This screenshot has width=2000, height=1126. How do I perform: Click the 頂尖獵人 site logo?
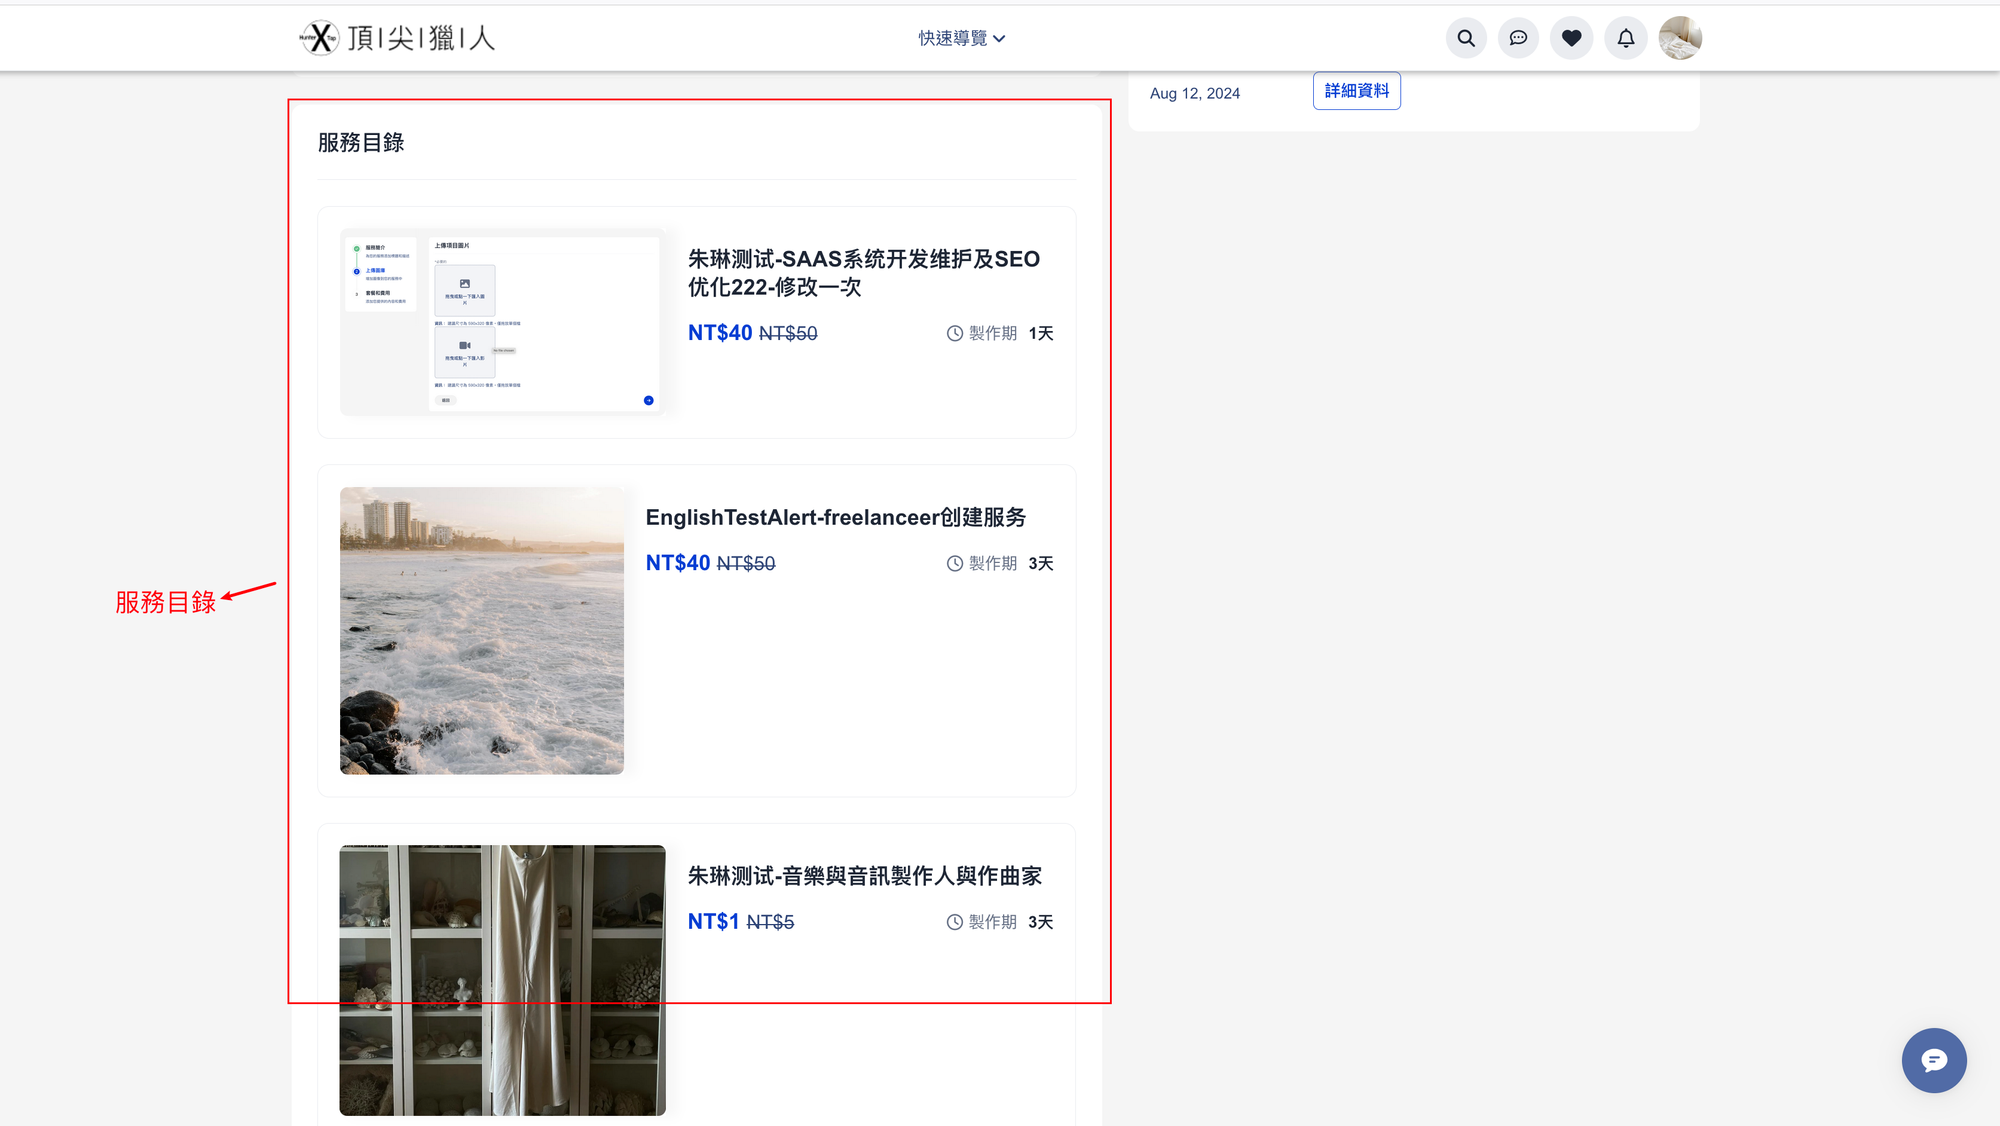tap(397, 38)
